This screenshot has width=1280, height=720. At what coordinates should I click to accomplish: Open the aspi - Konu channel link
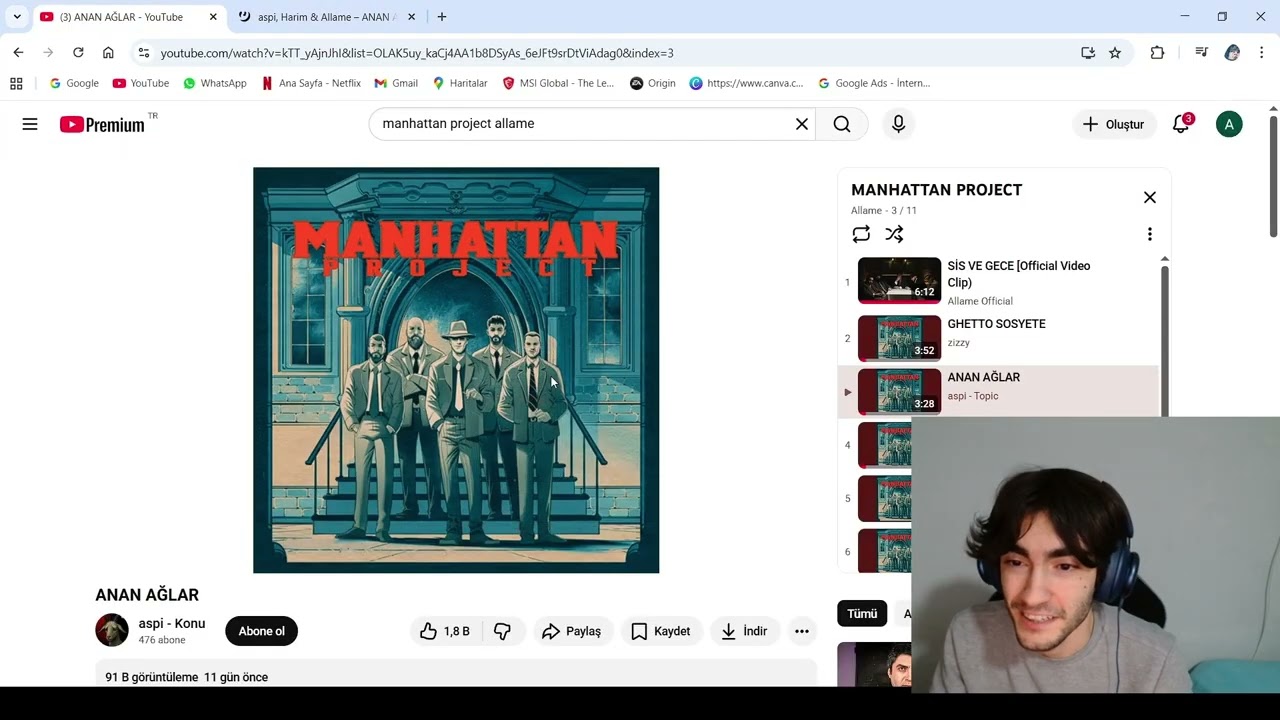tap(172, 623)
